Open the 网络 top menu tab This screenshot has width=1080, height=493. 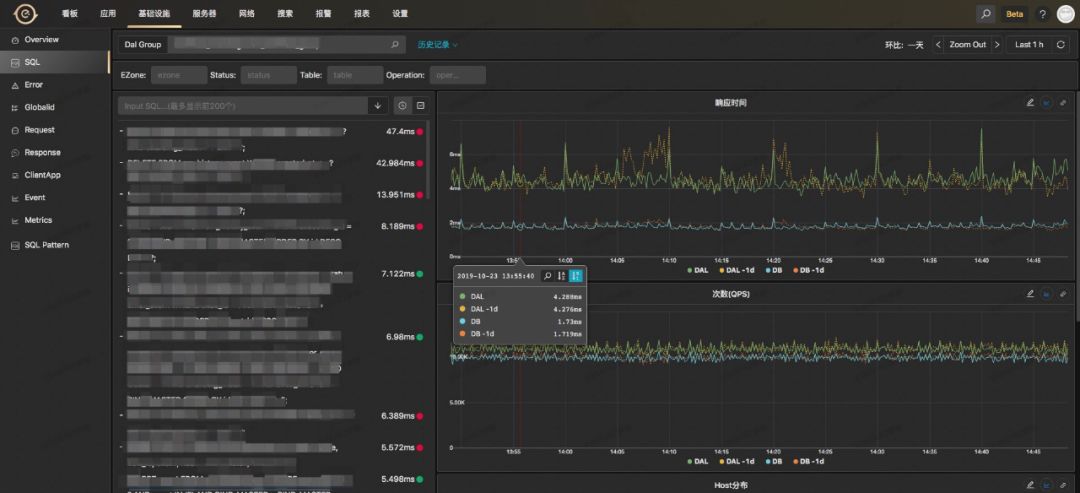point(247,14)
